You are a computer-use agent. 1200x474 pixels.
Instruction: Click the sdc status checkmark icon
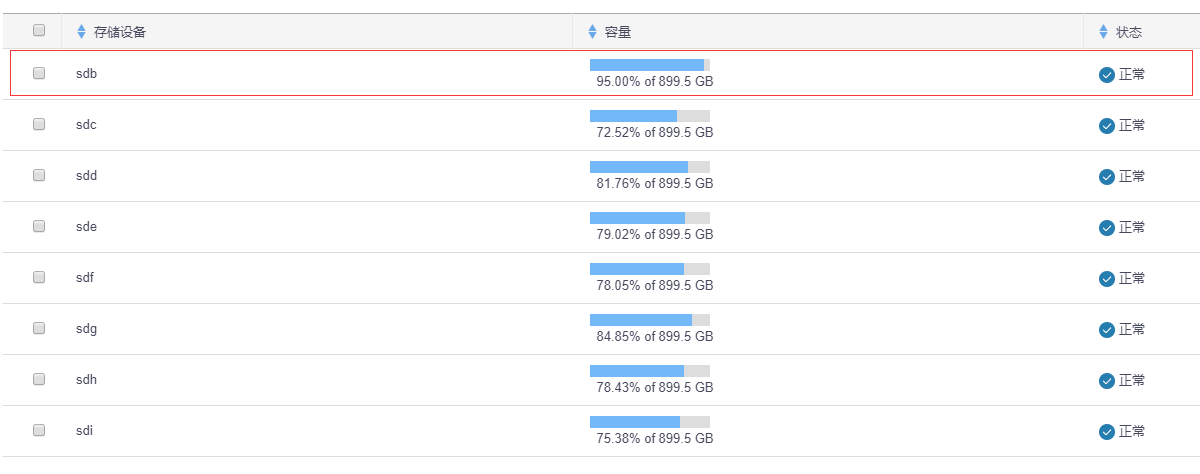click(1107, 126)
